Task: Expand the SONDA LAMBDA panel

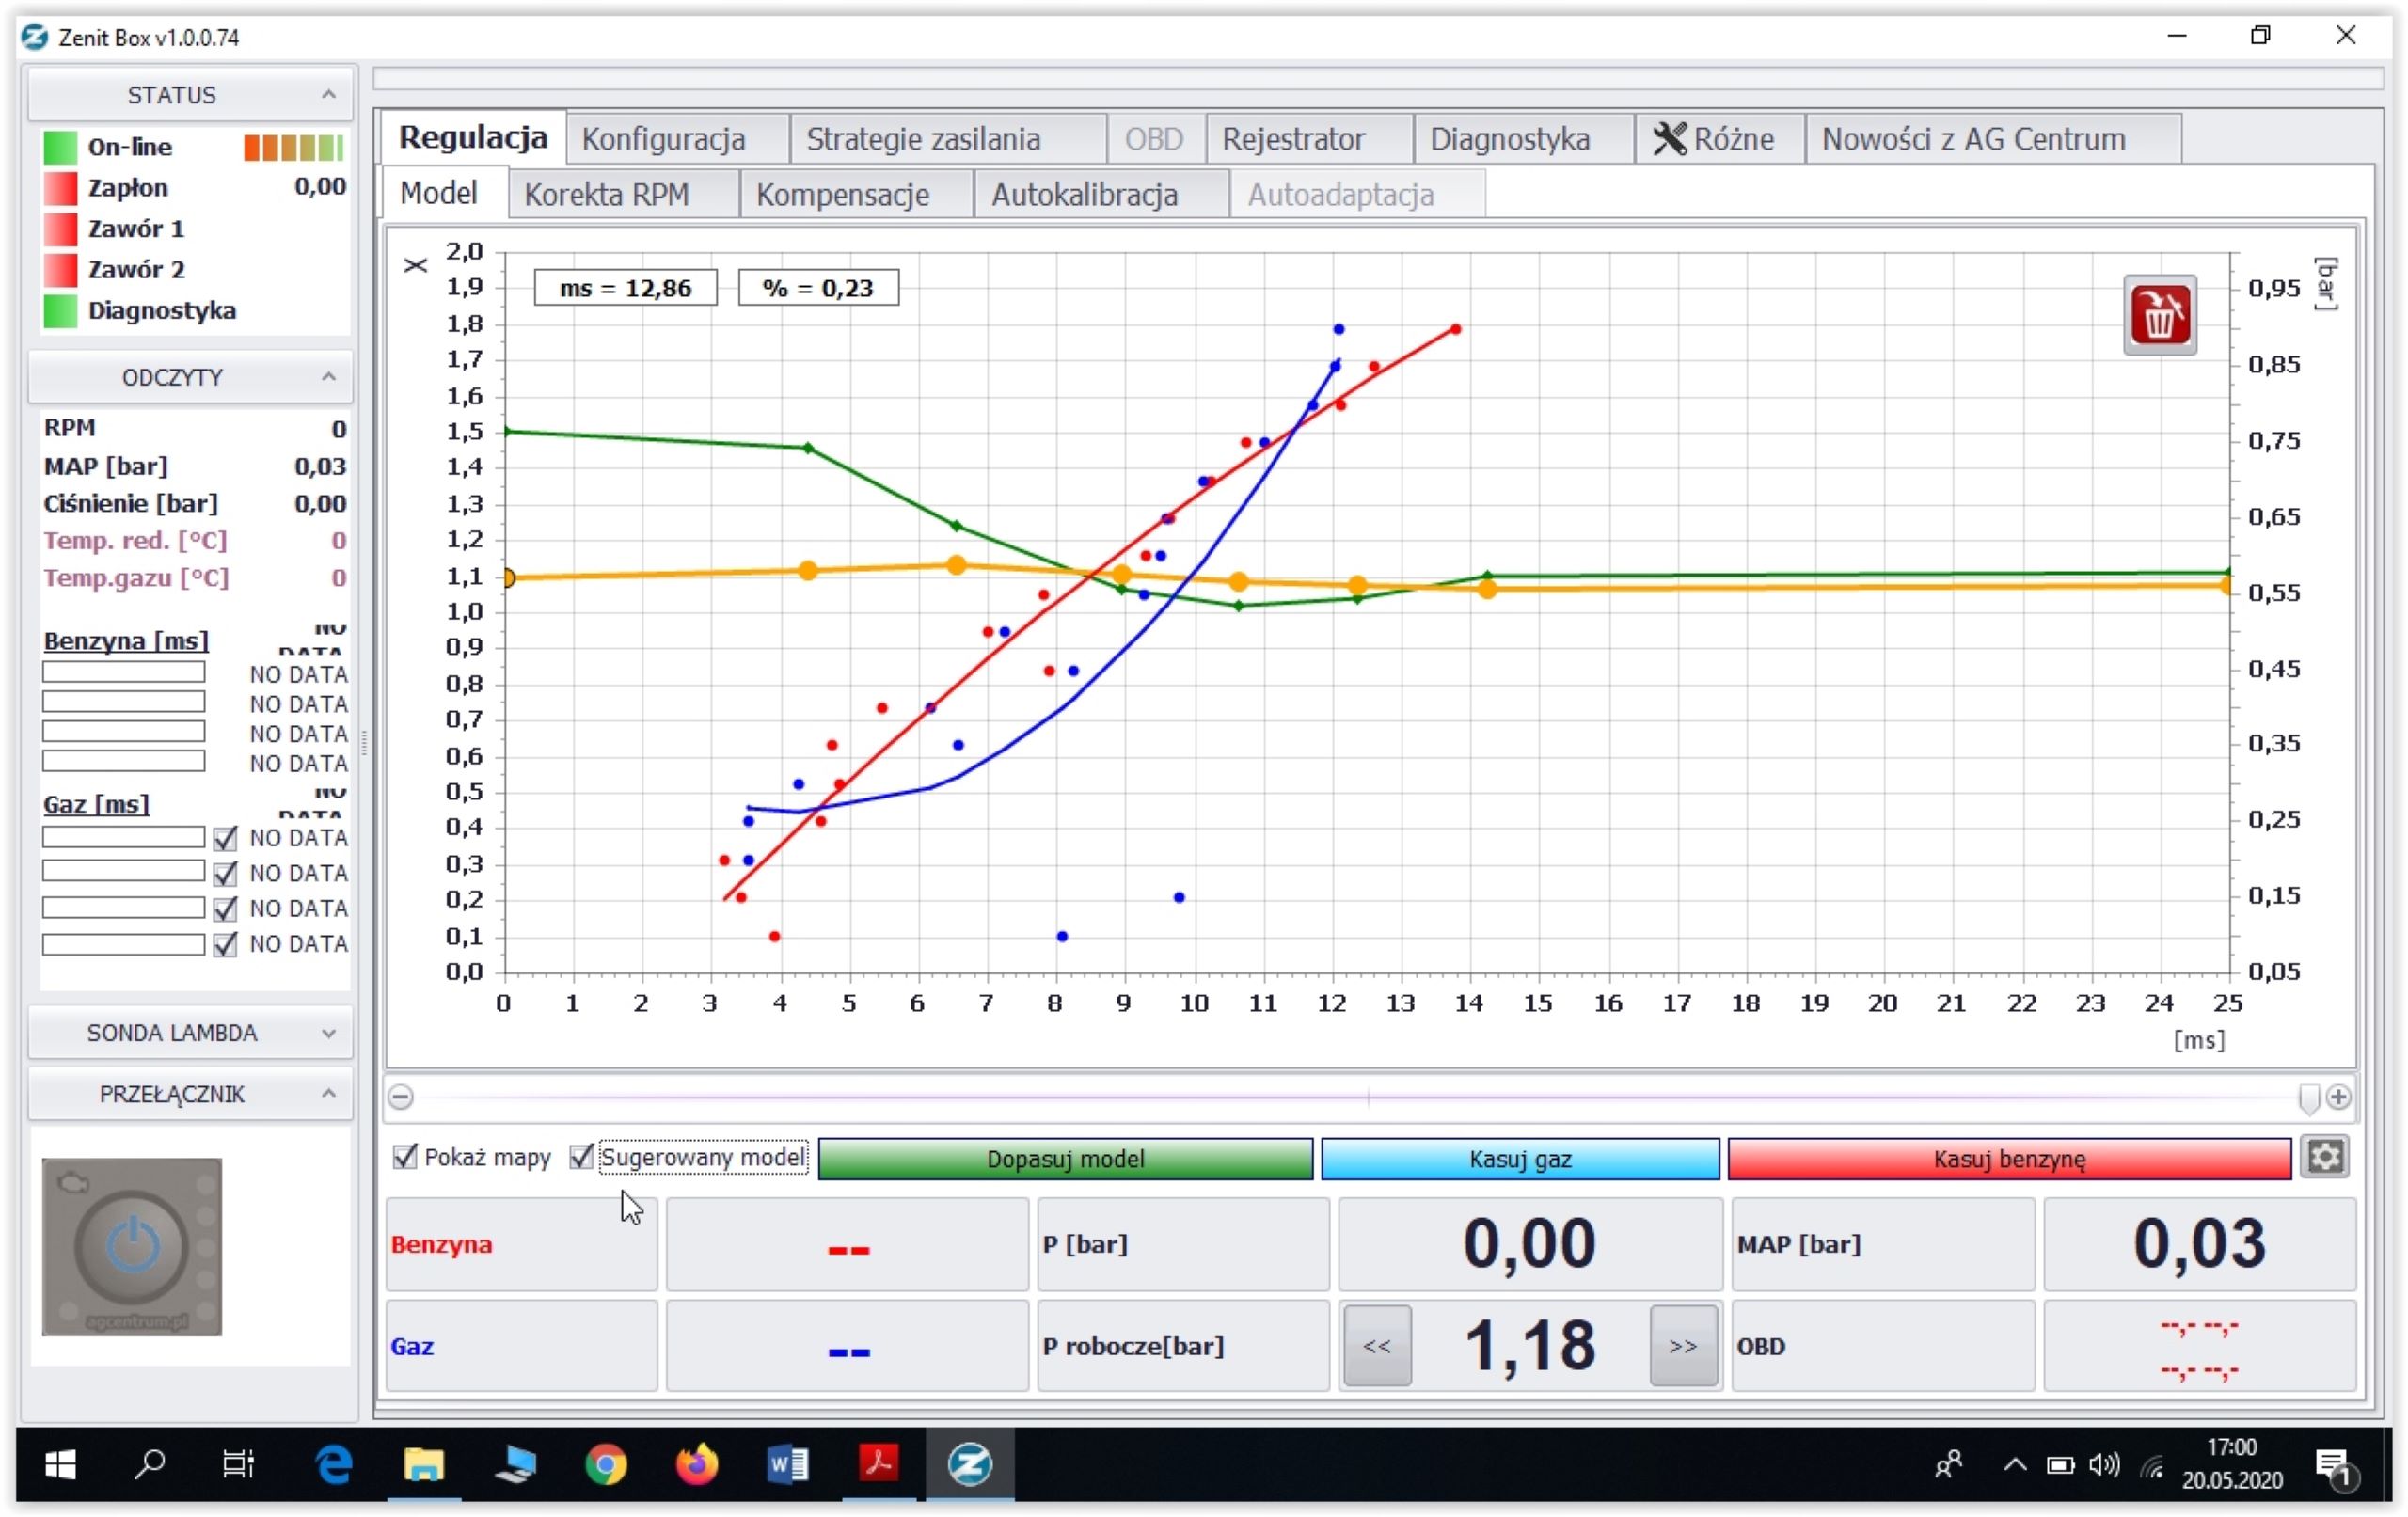Action: click(x=328, y=1033)
